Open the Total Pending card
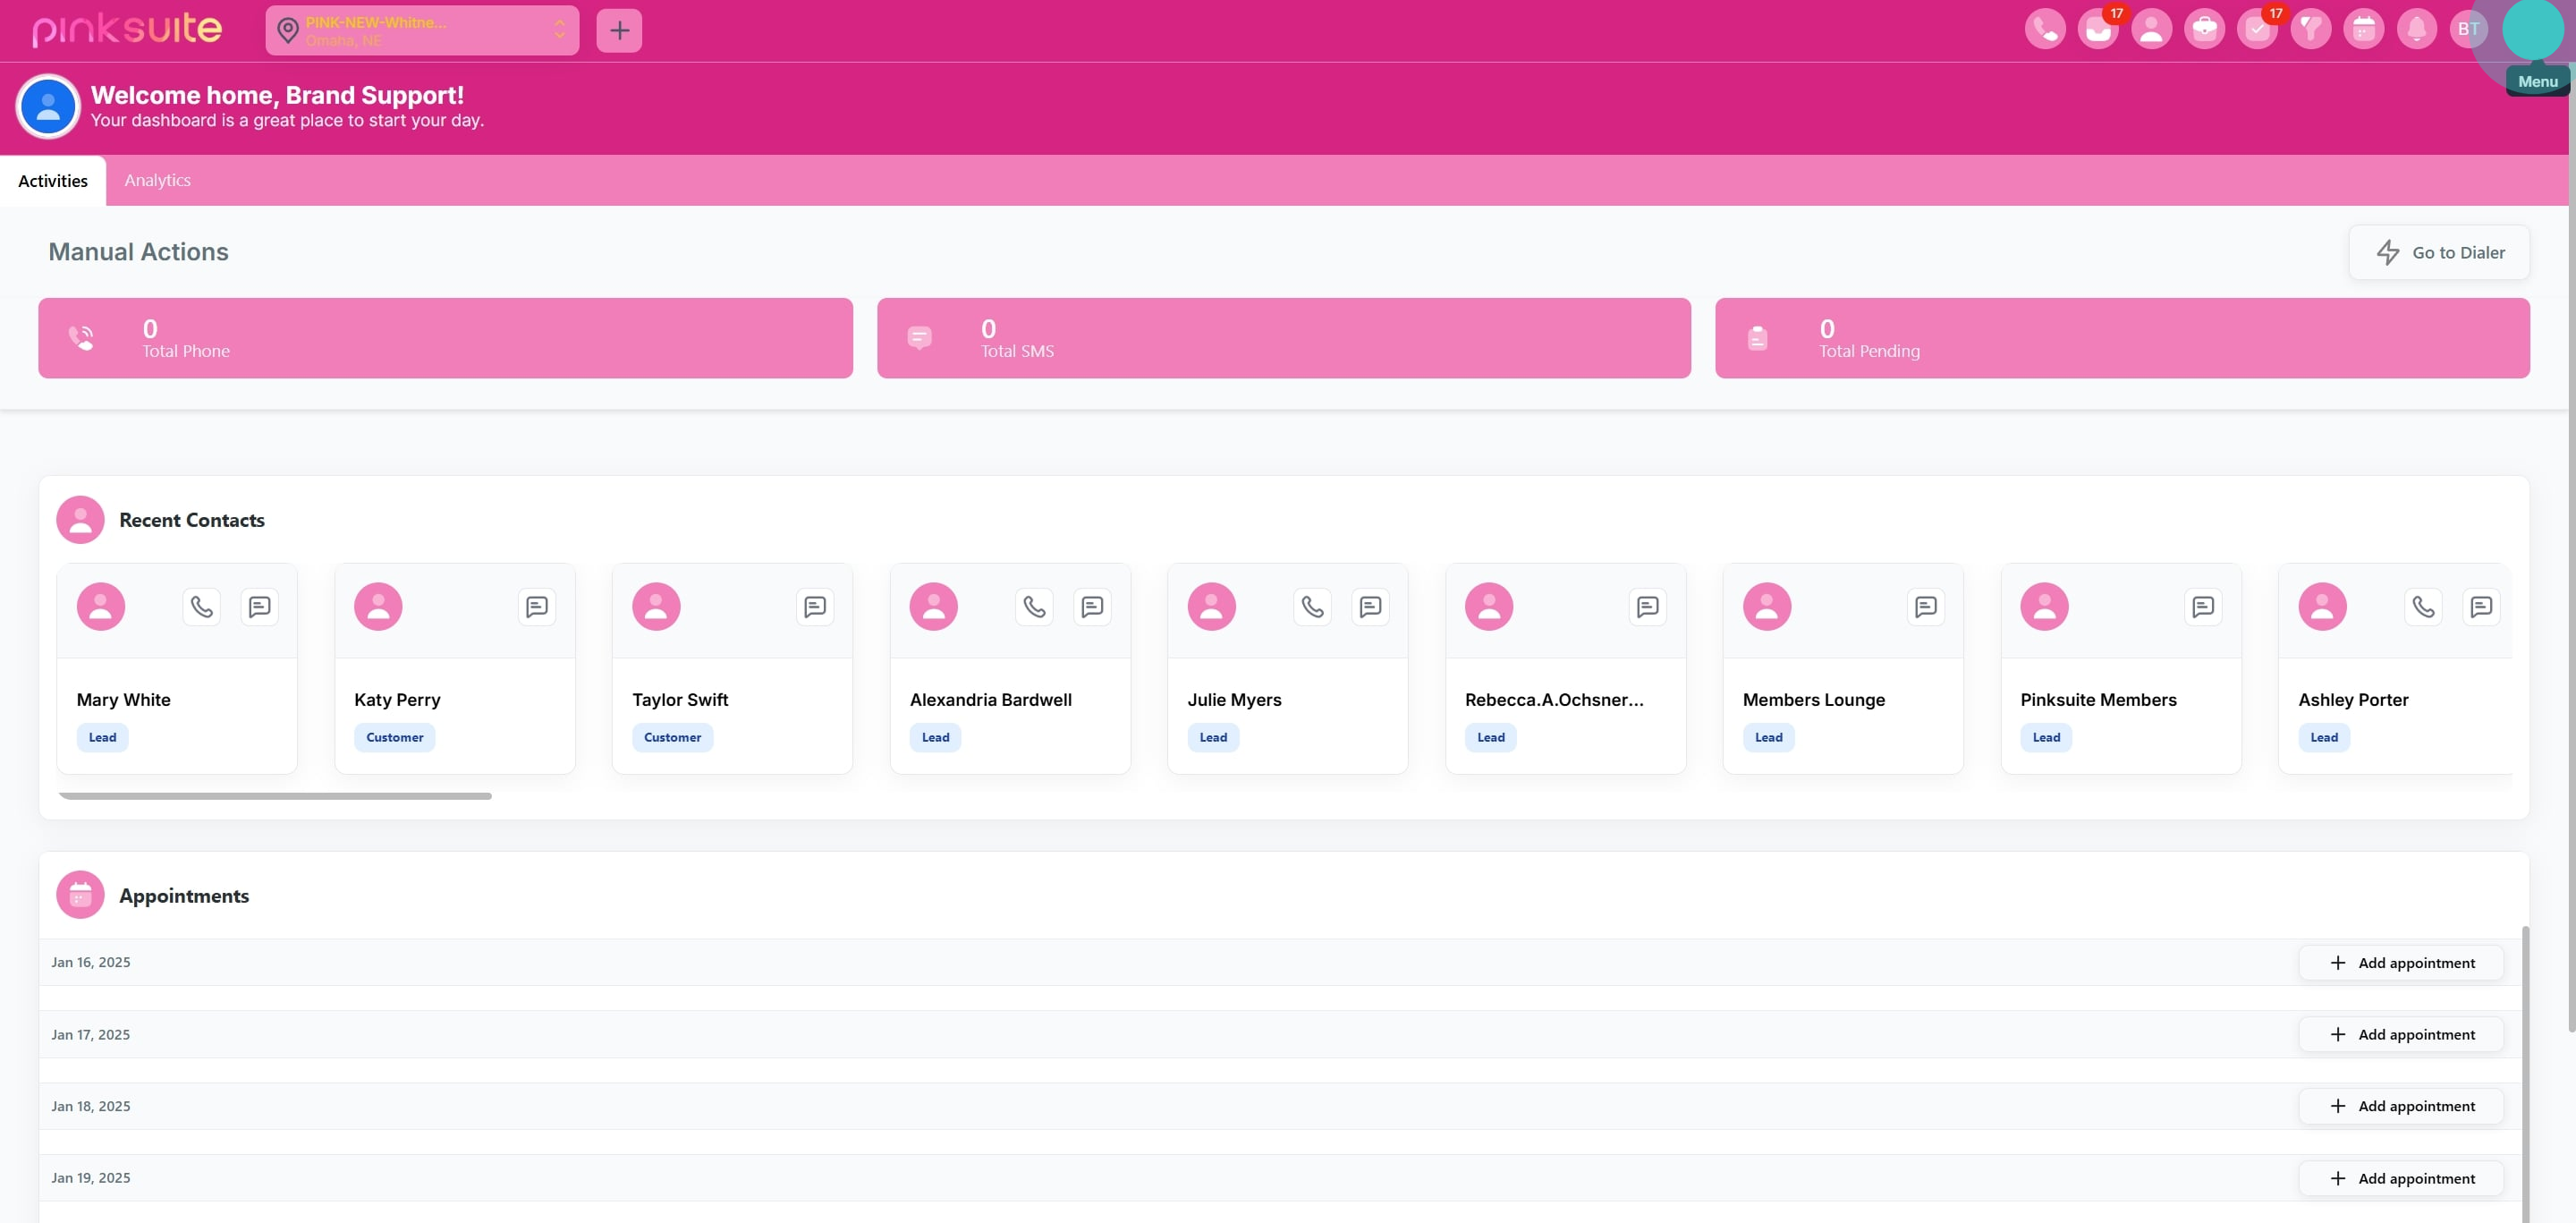This screenshot has height=1223, width=2576. click(x=2121, y=338)
